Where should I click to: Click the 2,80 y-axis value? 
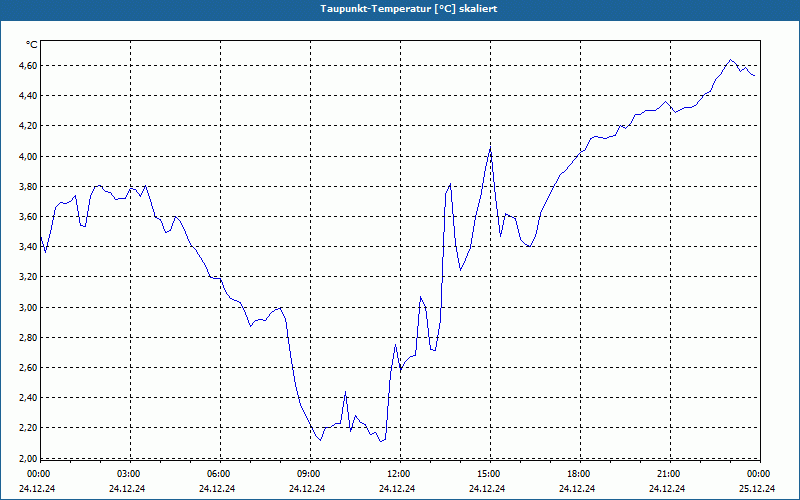[28, 338]
